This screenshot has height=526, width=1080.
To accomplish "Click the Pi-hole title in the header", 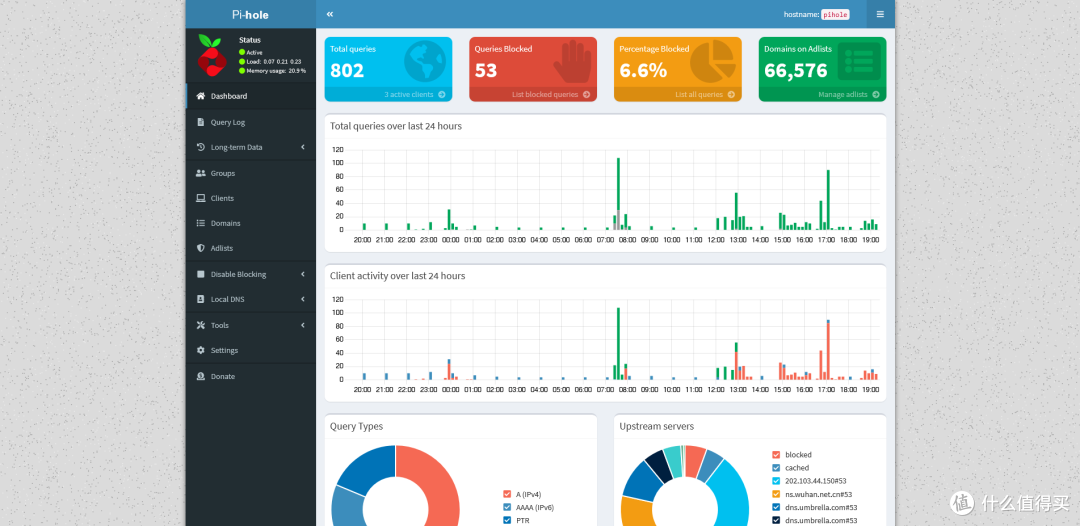I will tap(251, 14).
